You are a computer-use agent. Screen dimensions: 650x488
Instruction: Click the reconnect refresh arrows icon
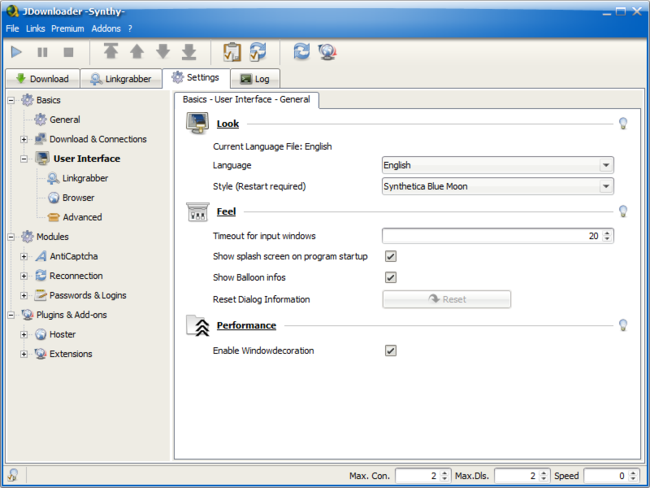coord(301,52)
